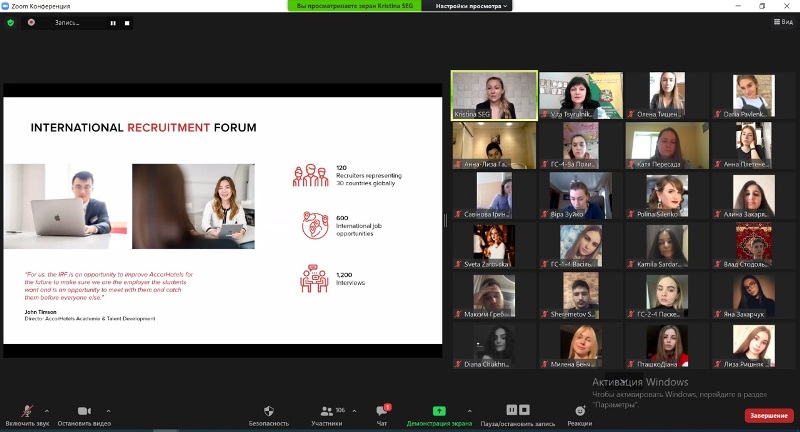Select Kristina SEG's highlighted video tile
The image size is (800, 432).
point(494,95)
